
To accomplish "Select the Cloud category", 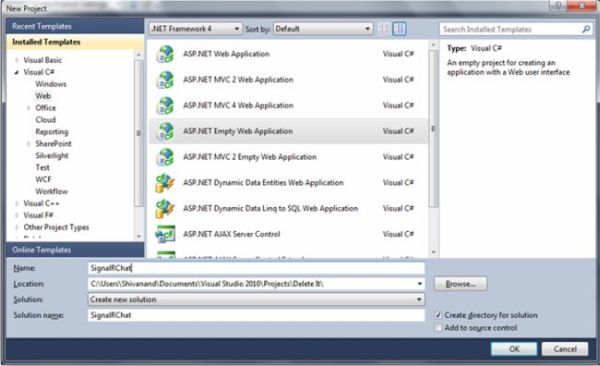I will coord(46,120).
